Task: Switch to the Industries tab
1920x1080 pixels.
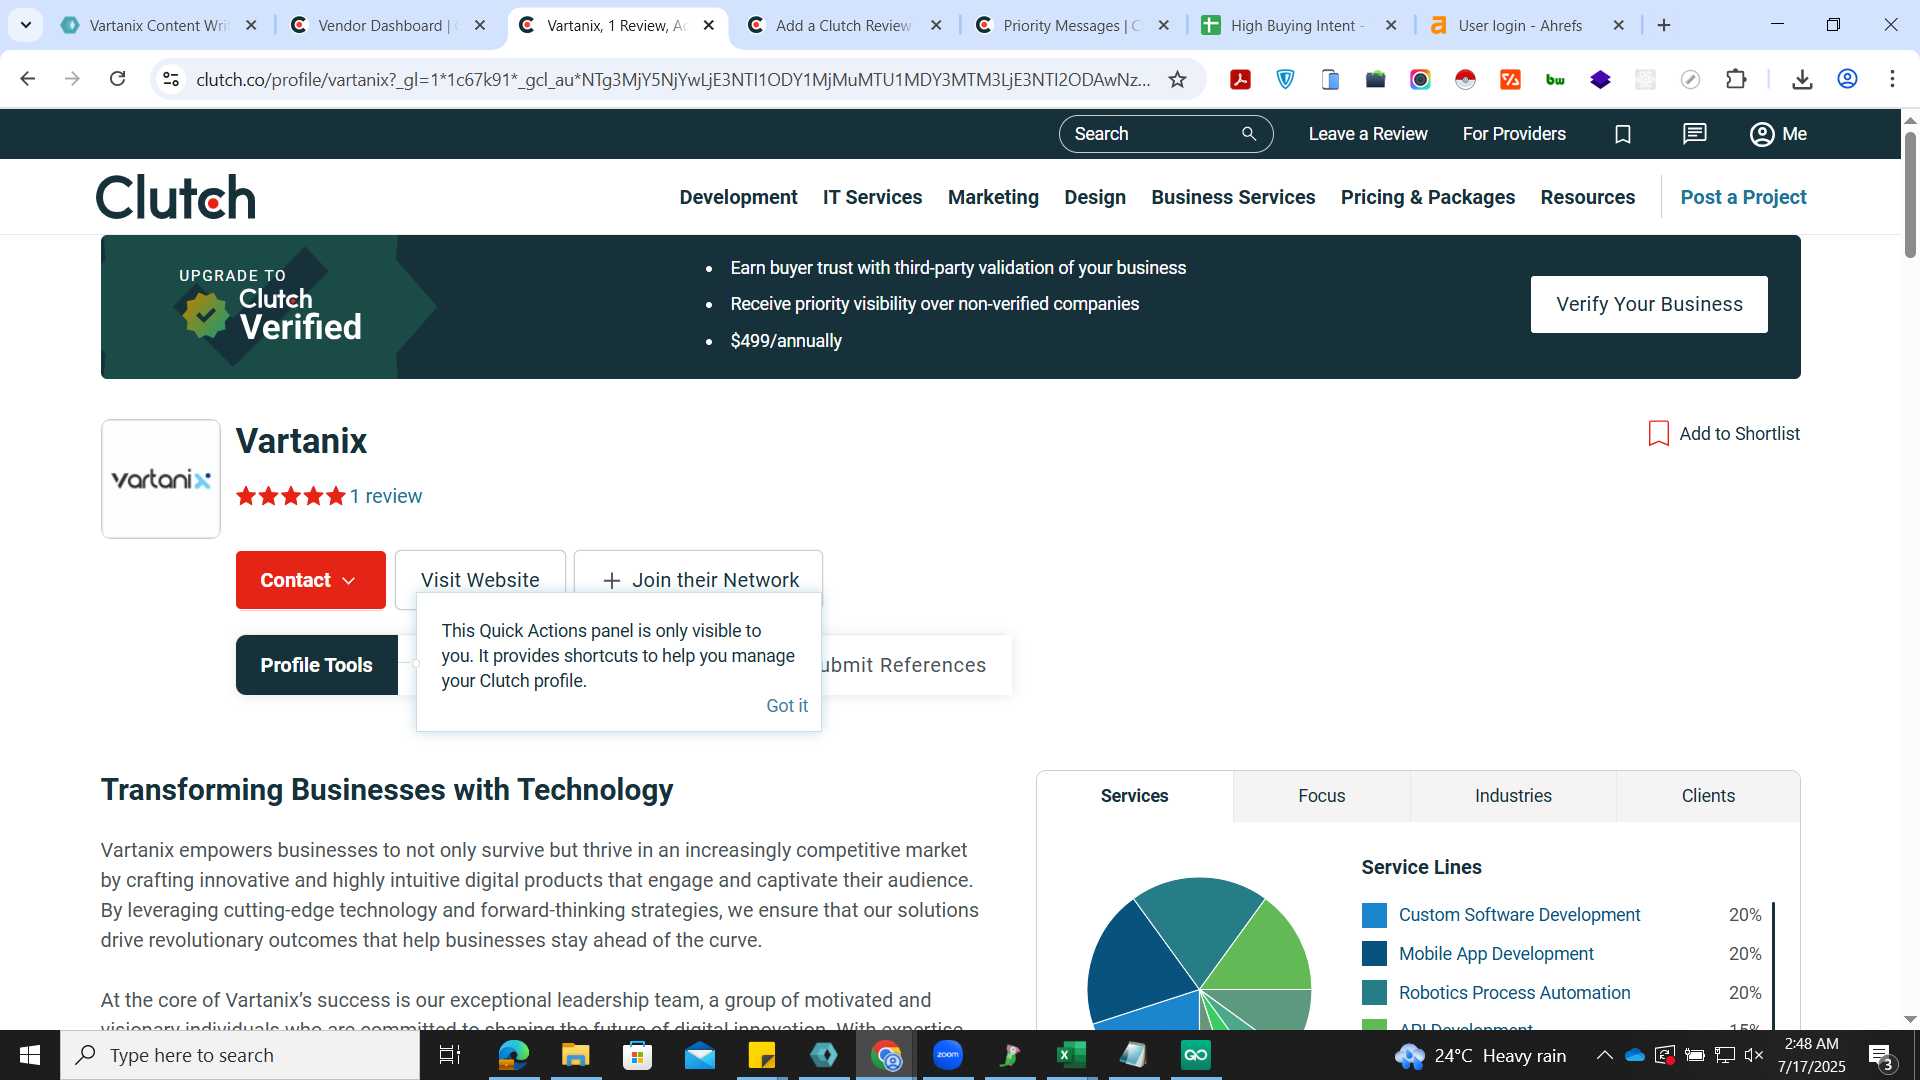Action: coord(1513,796)
